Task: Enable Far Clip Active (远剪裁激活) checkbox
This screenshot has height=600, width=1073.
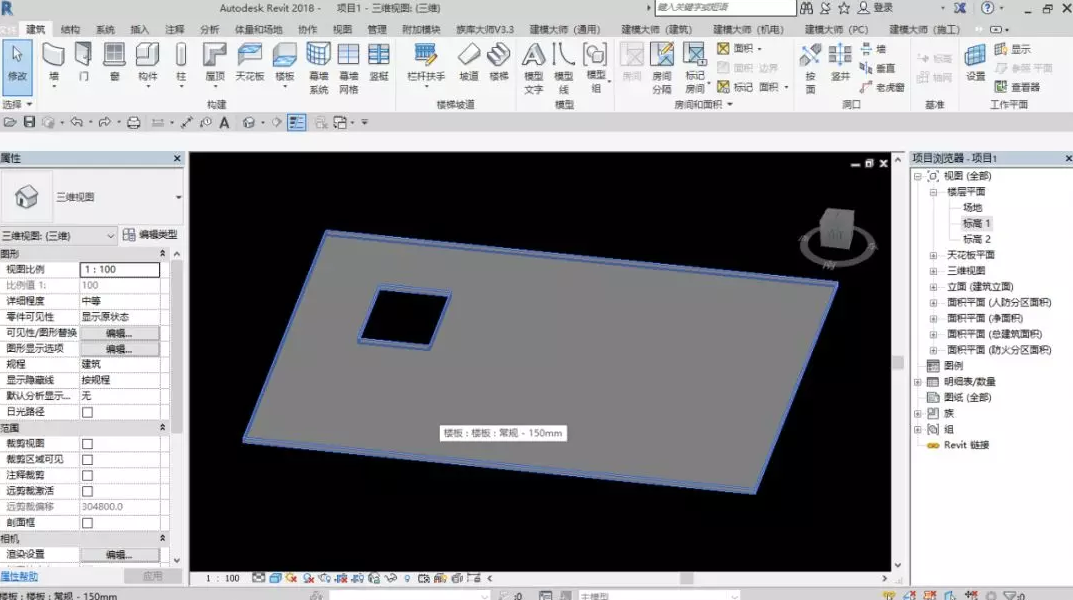Action: click(87, 491)
